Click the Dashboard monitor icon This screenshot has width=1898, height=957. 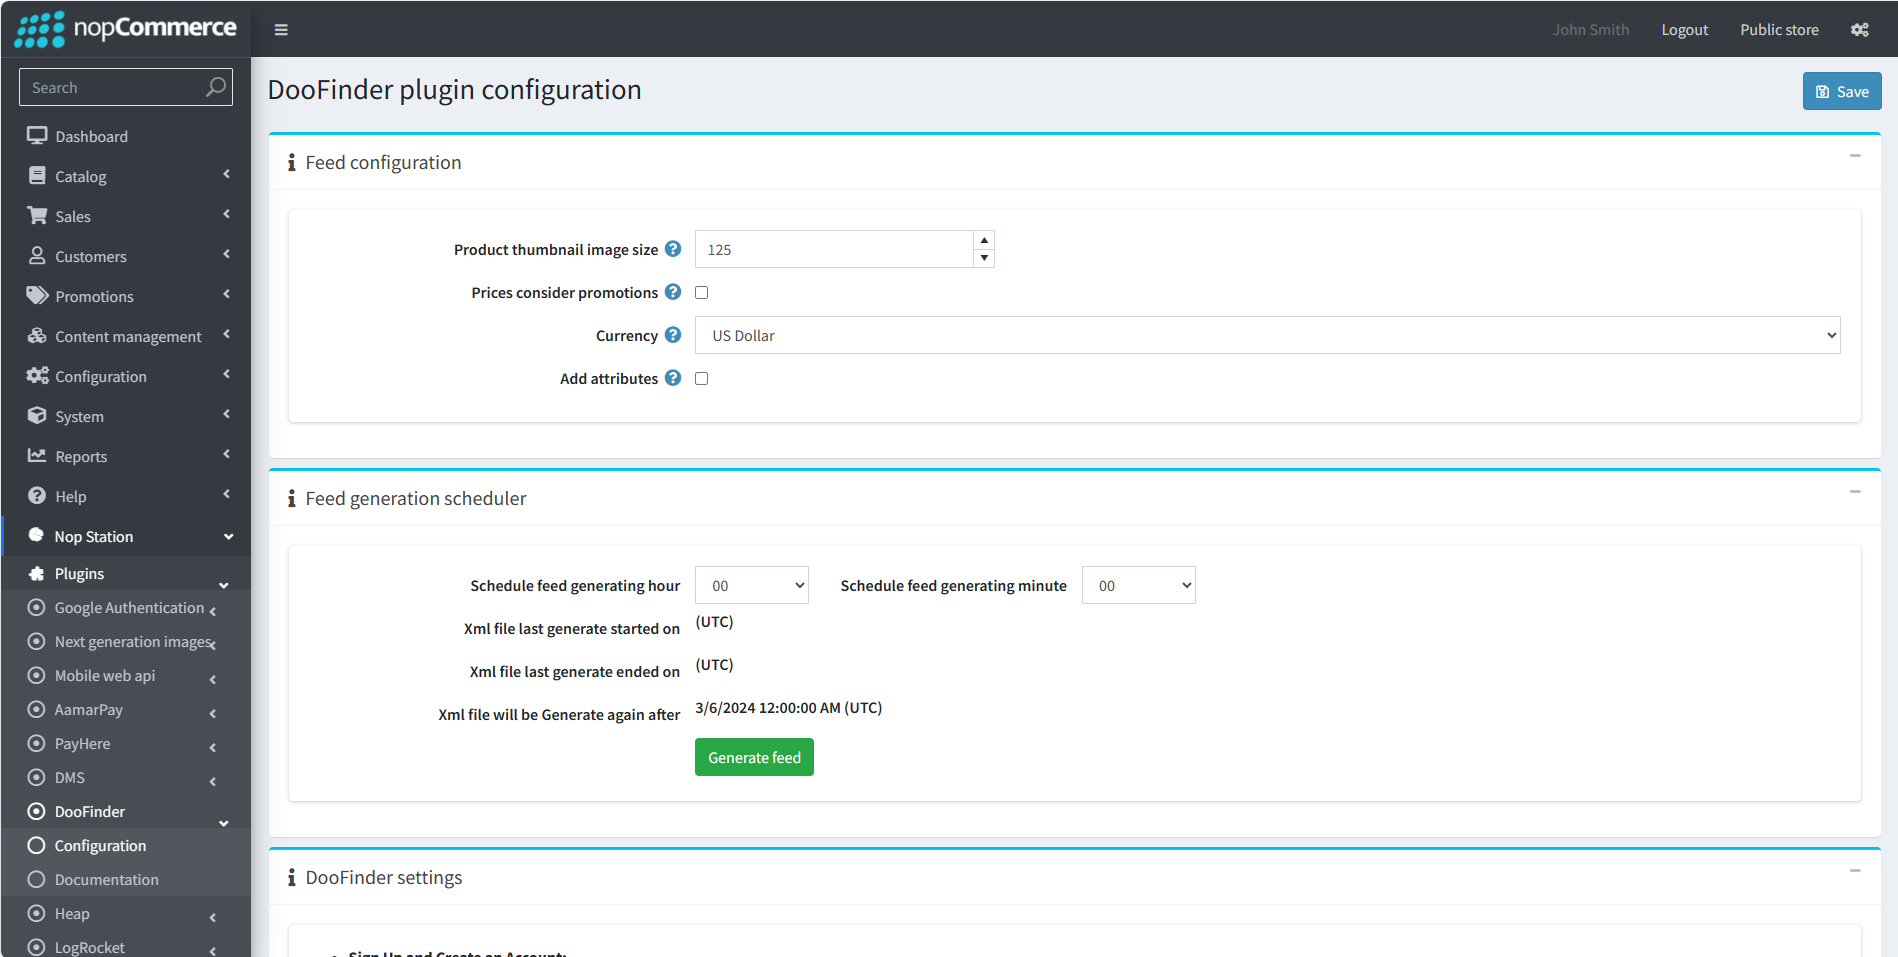pos(37,136)
